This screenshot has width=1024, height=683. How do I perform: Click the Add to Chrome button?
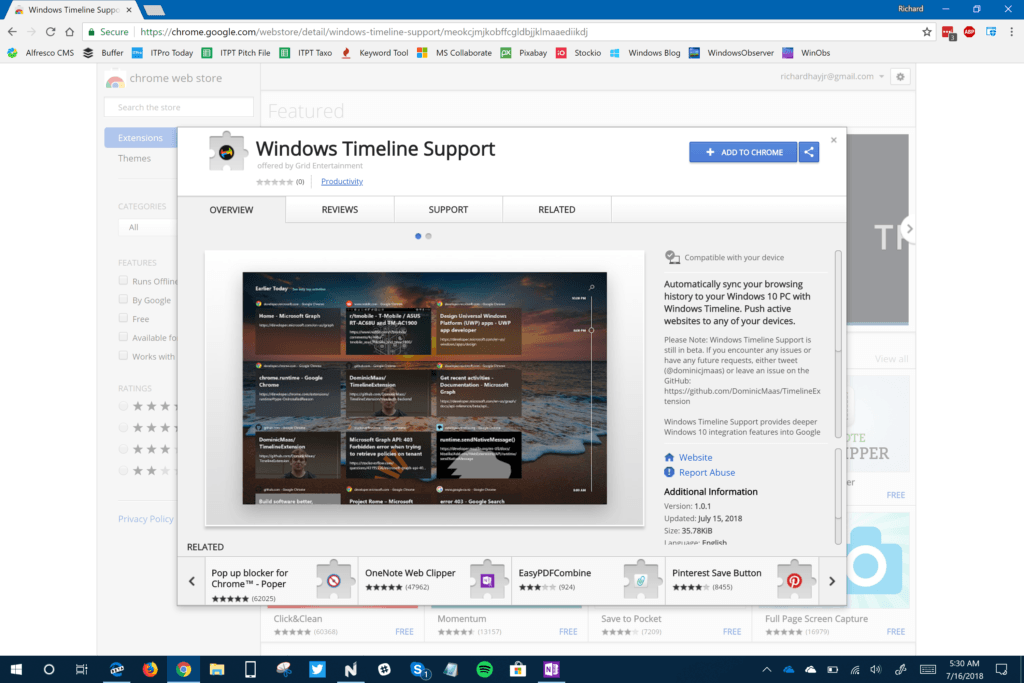pos(742,151)
